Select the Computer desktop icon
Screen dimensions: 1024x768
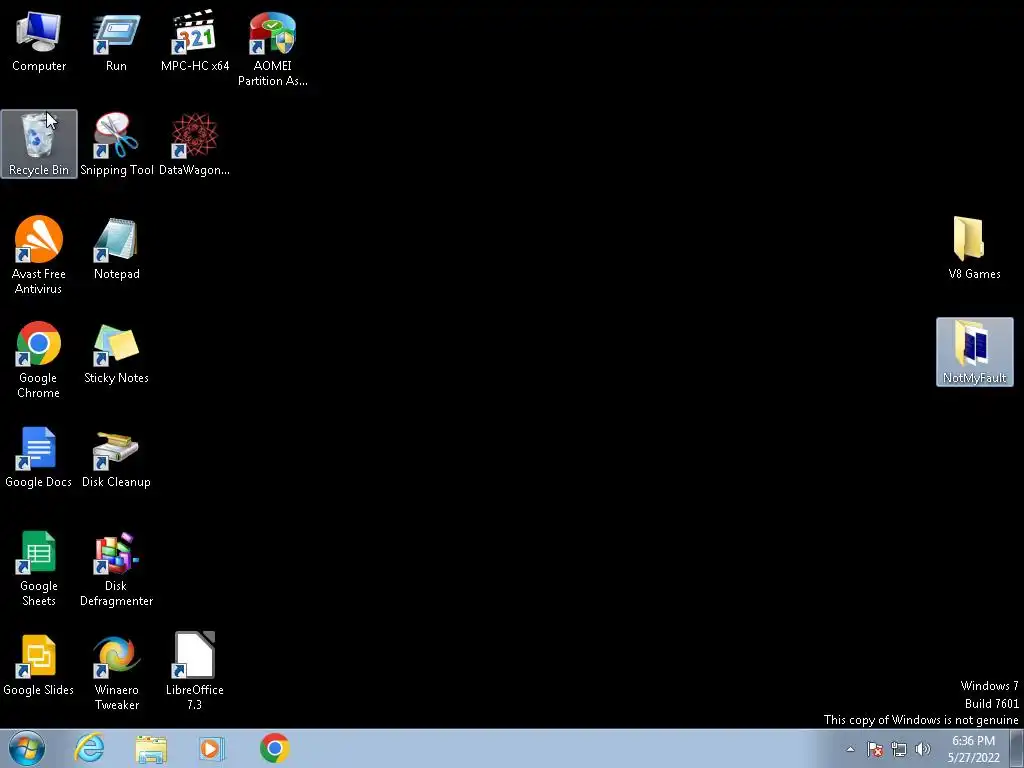tap(39, 41)
